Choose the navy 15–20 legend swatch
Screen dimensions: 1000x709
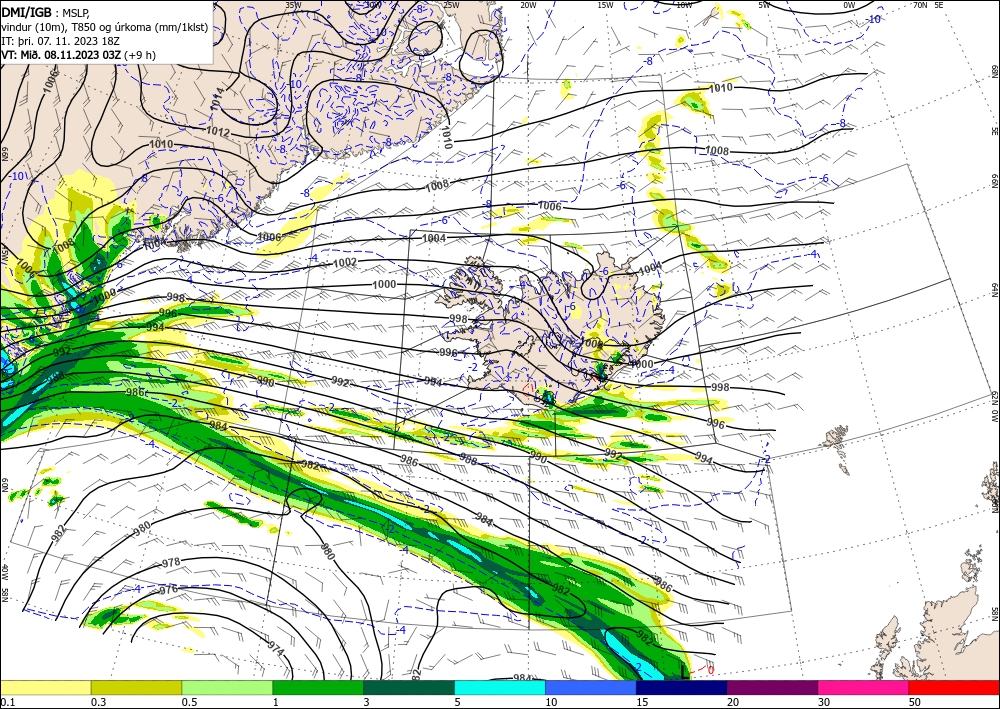[682, 687]
